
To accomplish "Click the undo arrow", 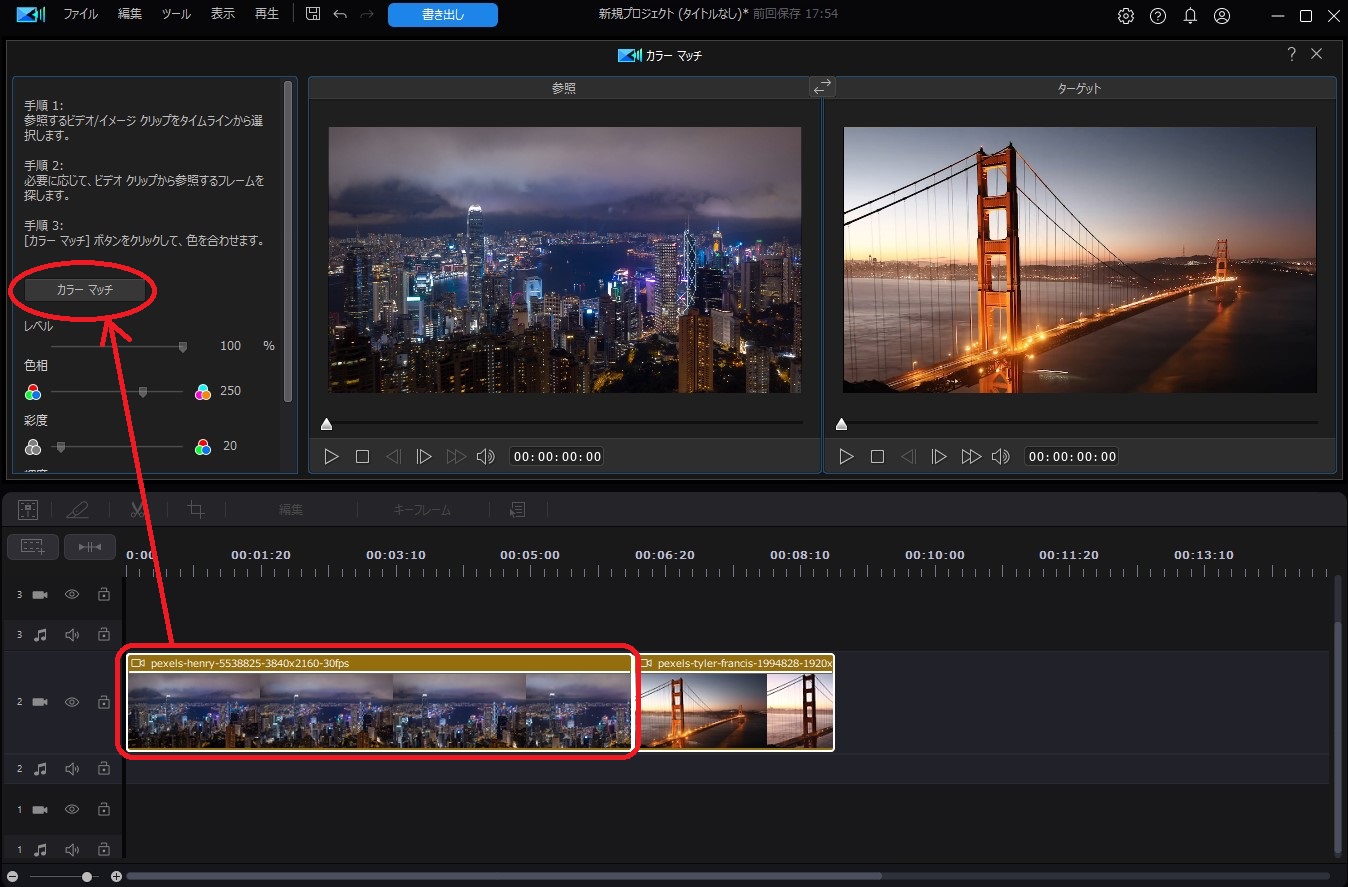I will [340, 15].
